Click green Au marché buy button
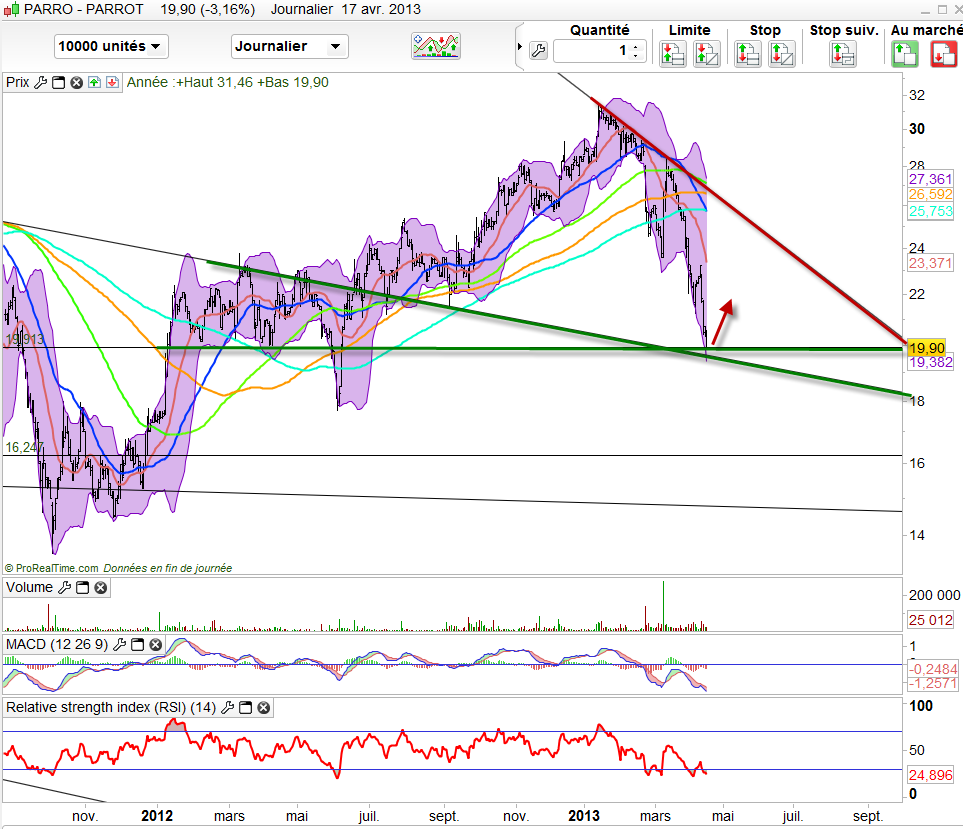The width and height of the screenshot is (963, 829). 904,54
